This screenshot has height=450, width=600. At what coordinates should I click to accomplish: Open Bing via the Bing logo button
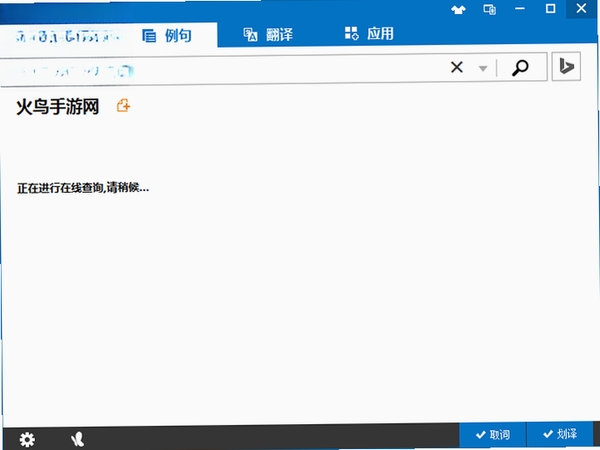pyautogui.click(x=566, y=66)
